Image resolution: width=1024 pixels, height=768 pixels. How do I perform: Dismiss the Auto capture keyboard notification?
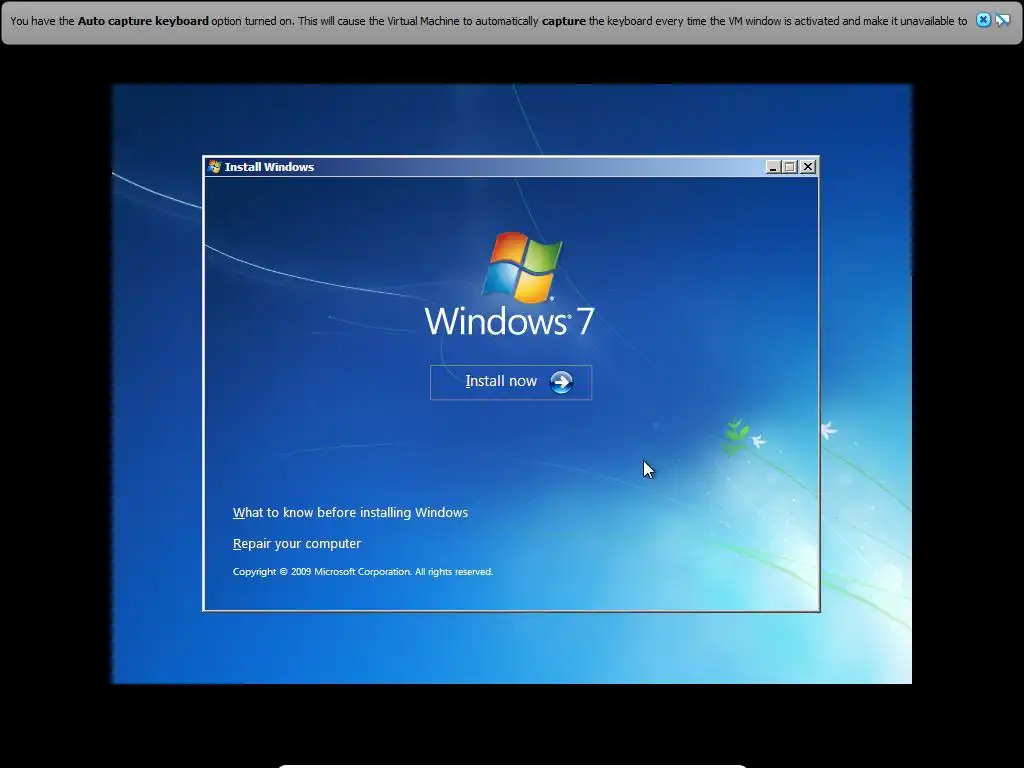pyautogui.click(x=983, y=20)
